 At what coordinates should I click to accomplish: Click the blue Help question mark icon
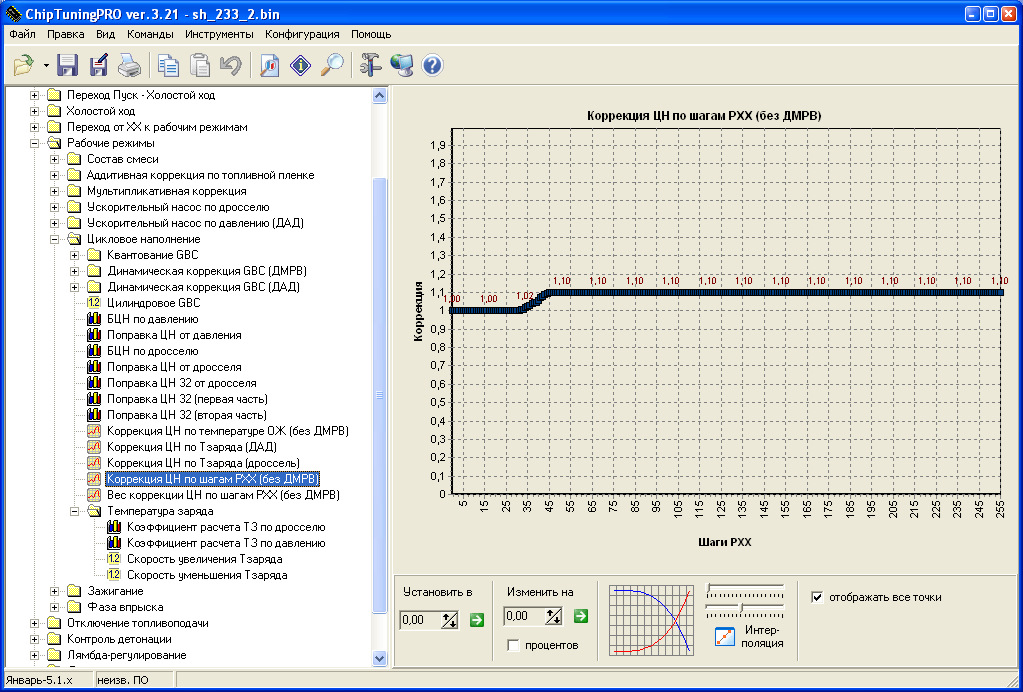(433, 66)
